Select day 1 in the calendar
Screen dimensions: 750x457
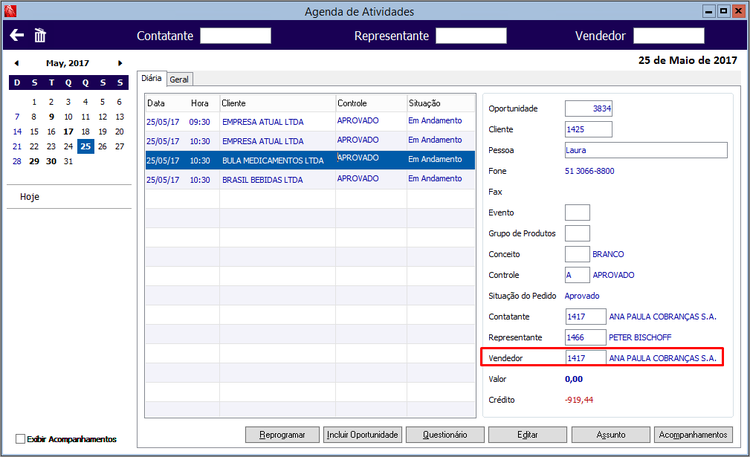tap(34, 102)
